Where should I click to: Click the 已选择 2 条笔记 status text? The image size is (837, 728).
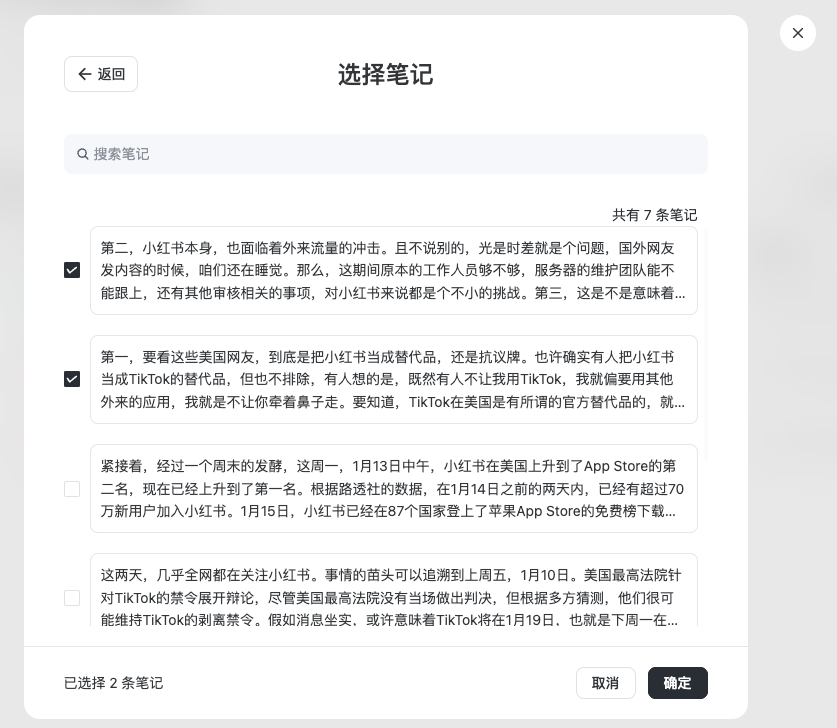[x=113, y=683]
